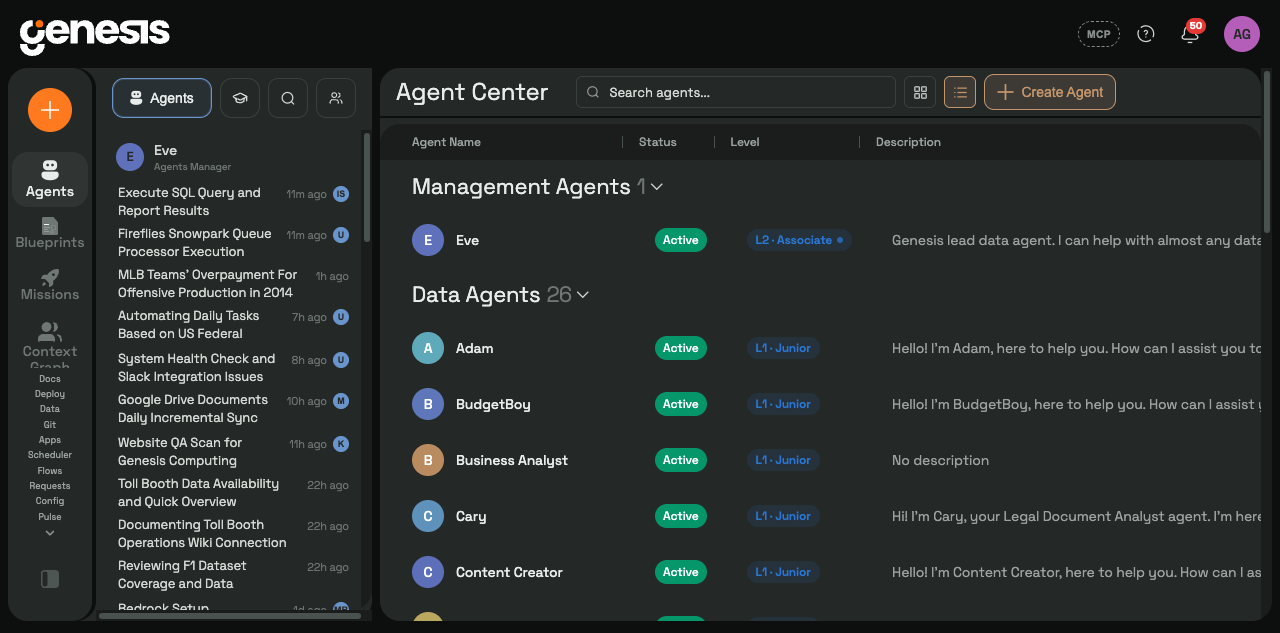Open Git in the sidebar
Viewport: 1280px width, 633px height.
point(50,425)
